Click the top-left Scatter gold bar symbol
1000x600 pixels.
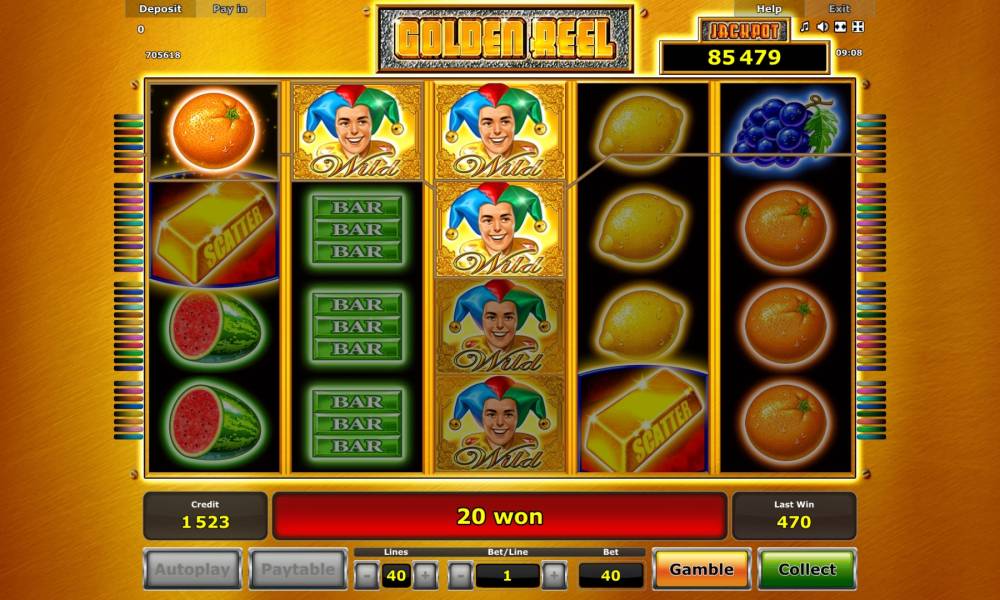[x=214, y=231]
